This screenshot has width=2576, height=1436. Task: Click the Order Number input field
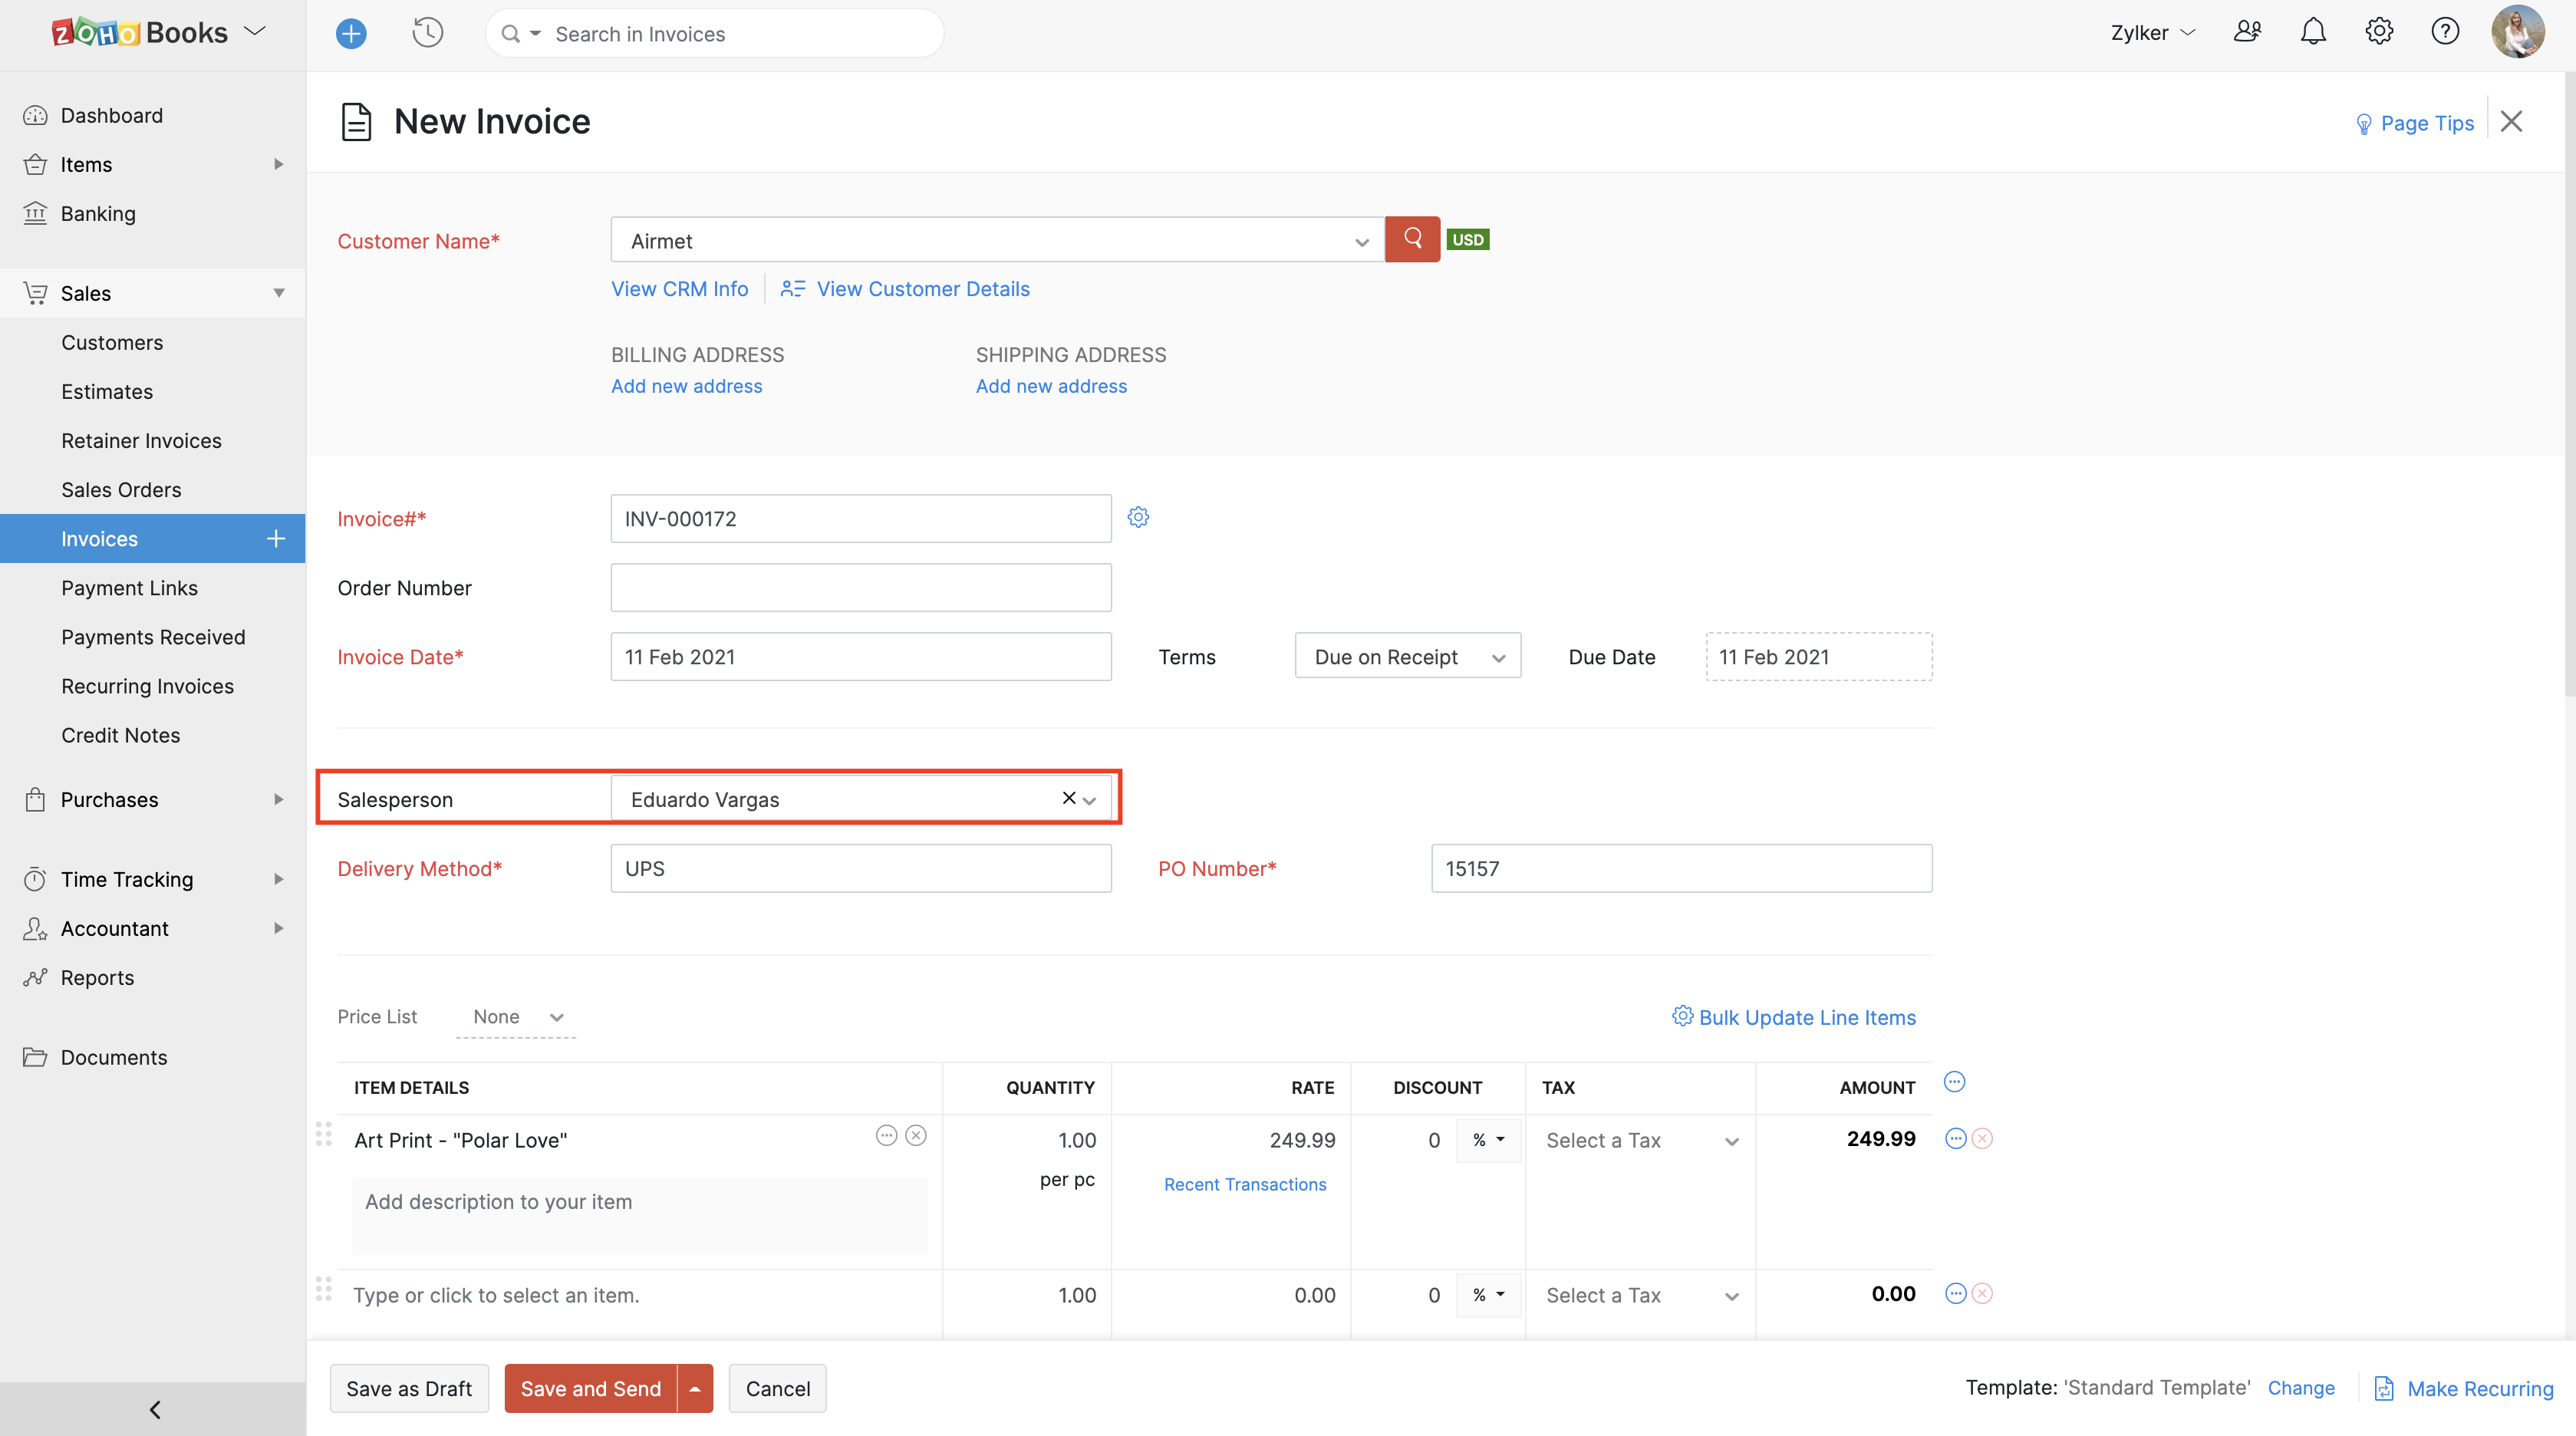point(860,588)
